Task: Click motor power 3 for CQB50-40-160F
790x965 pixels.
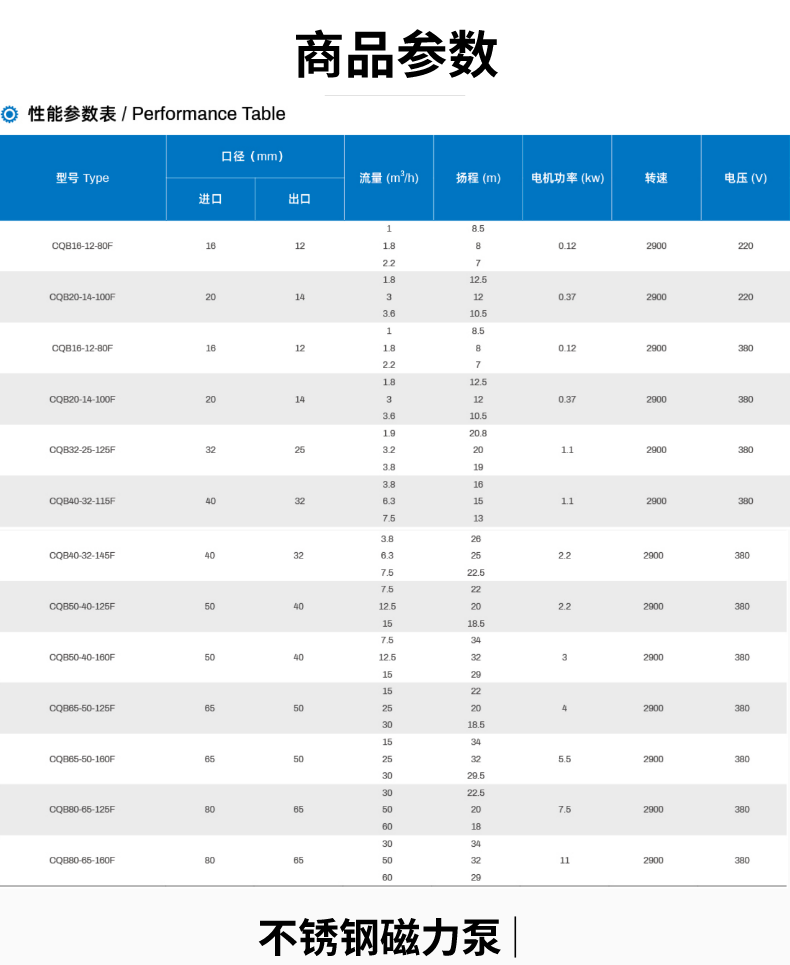Action: click(564, 657)
